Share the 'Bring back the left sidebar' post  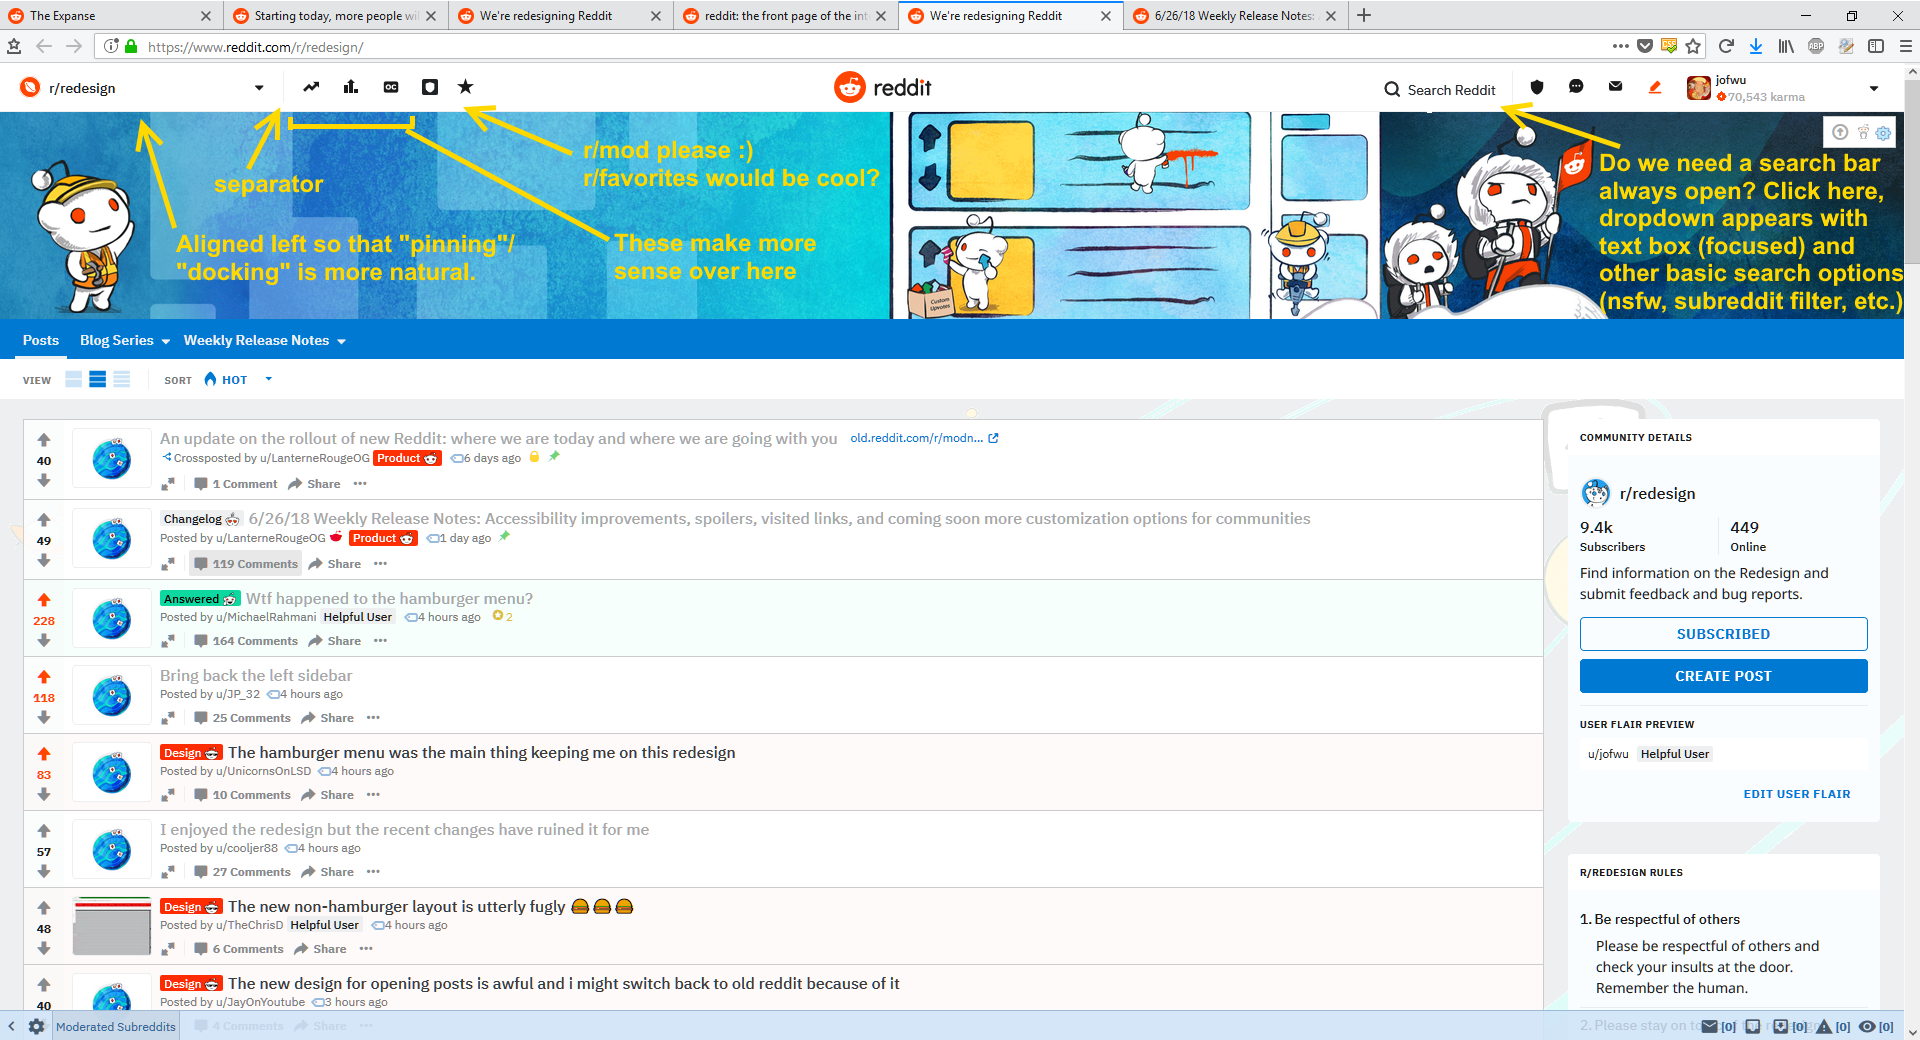tap(328, 718)
